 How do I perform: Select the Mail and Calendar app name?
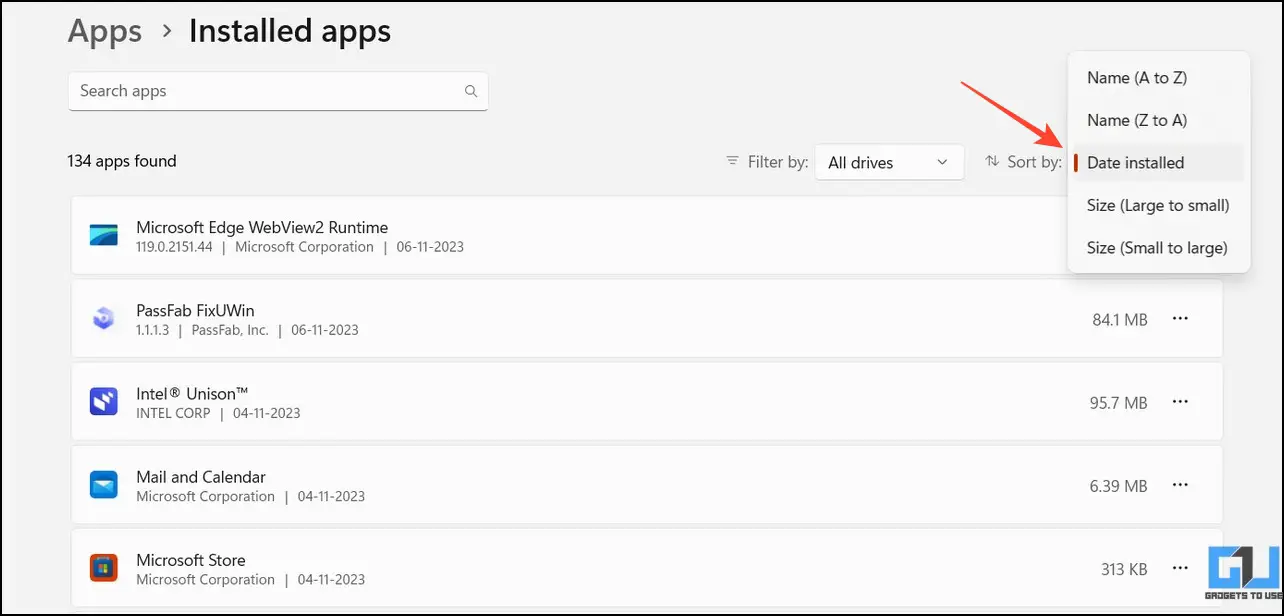coord(201,477)
